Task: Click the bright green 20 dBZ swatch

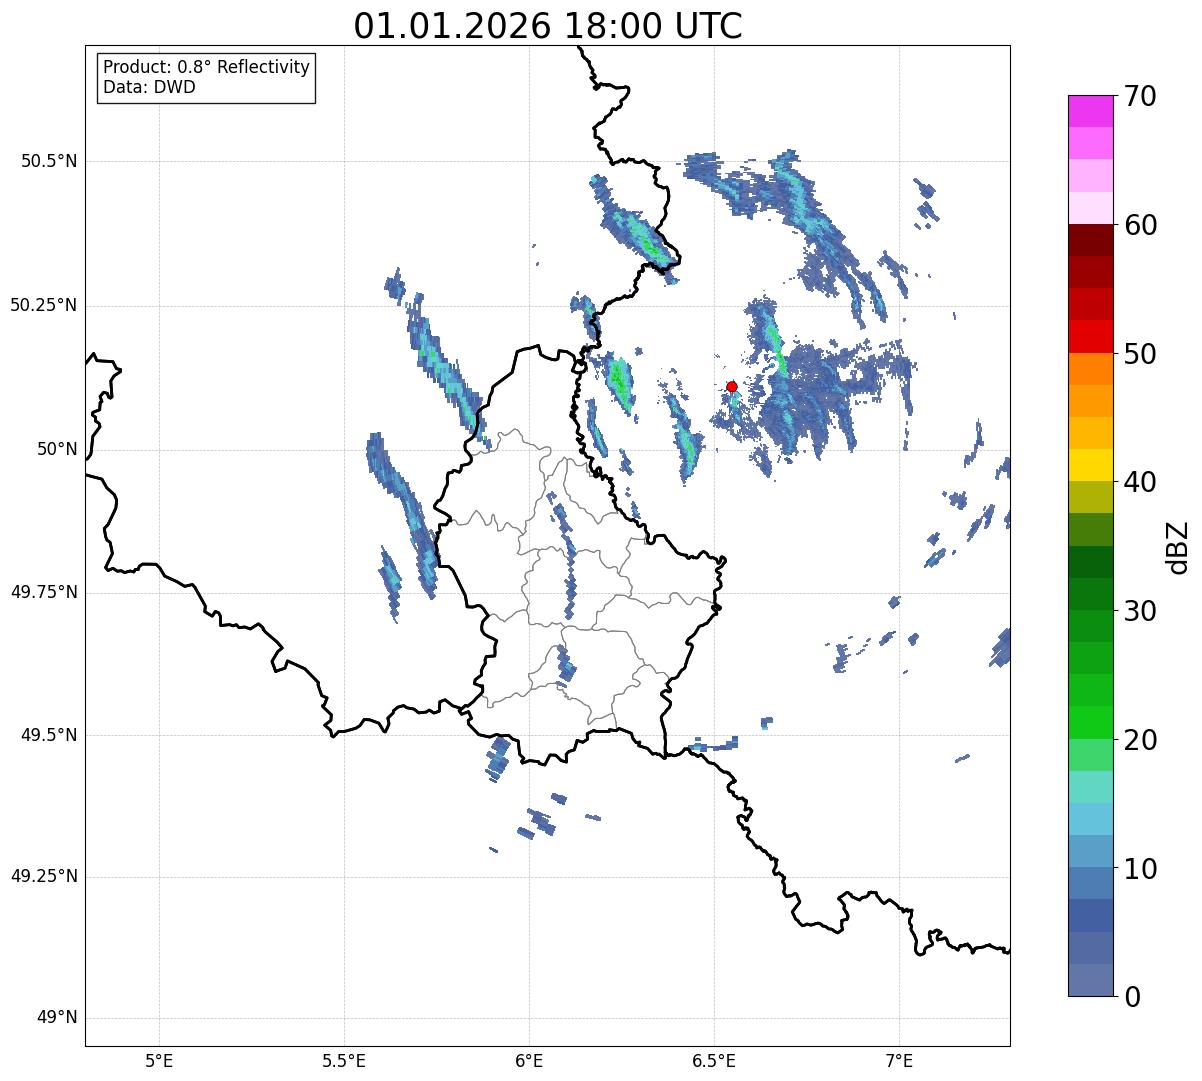Action: point(1090,722)
